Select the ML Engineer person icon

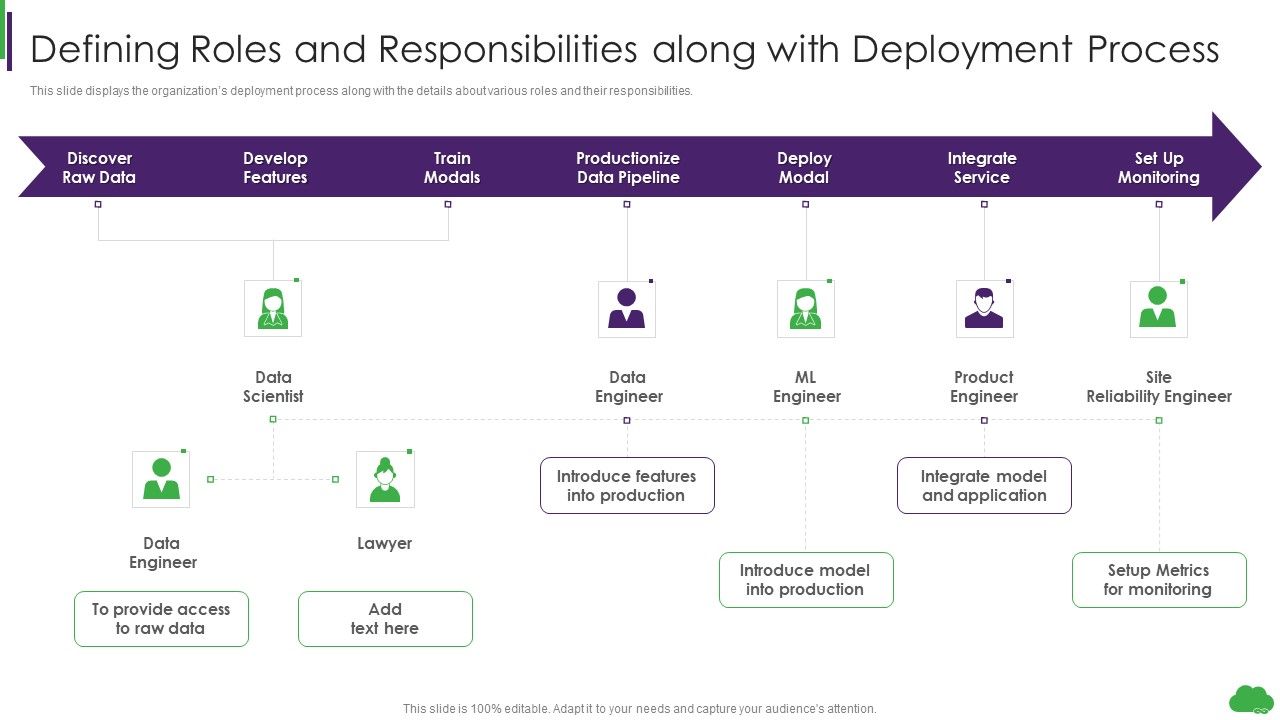click(x=806, y=308)
